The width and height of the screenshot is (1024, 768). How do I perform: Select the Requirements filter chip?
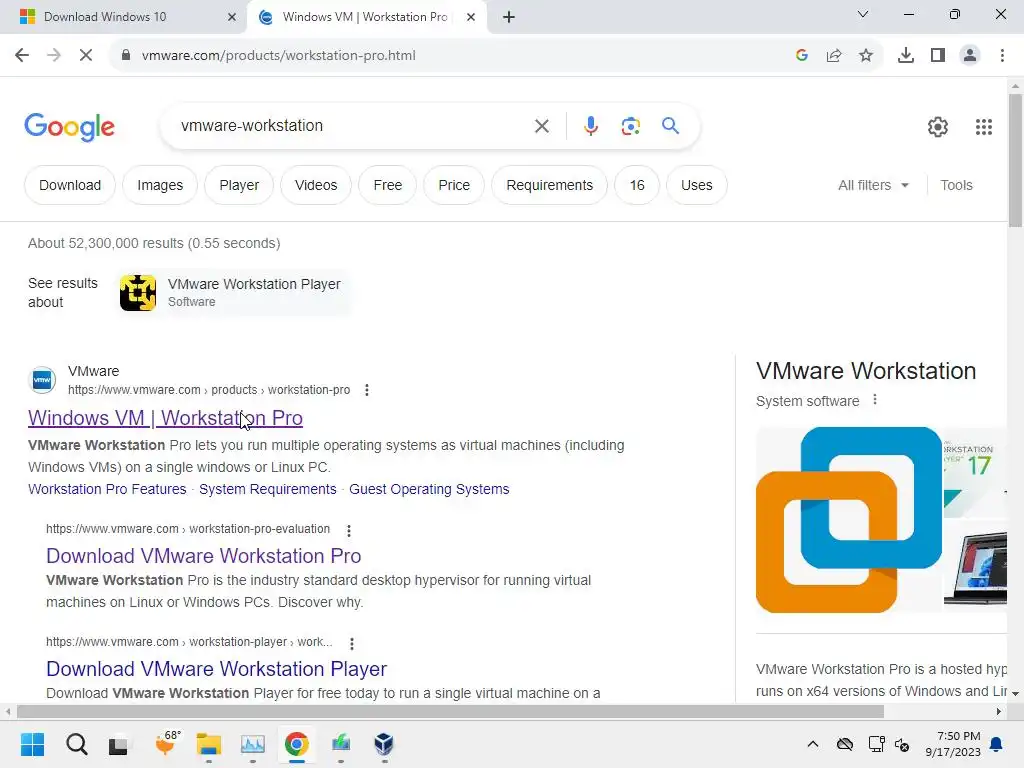coord(550,185)
